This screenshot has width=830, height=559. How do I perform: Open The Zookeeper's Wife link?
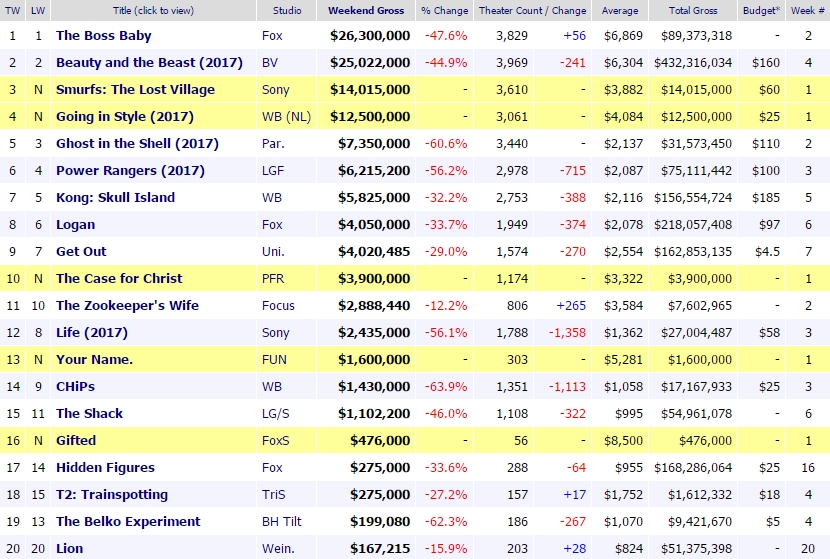tap(128, 305)
